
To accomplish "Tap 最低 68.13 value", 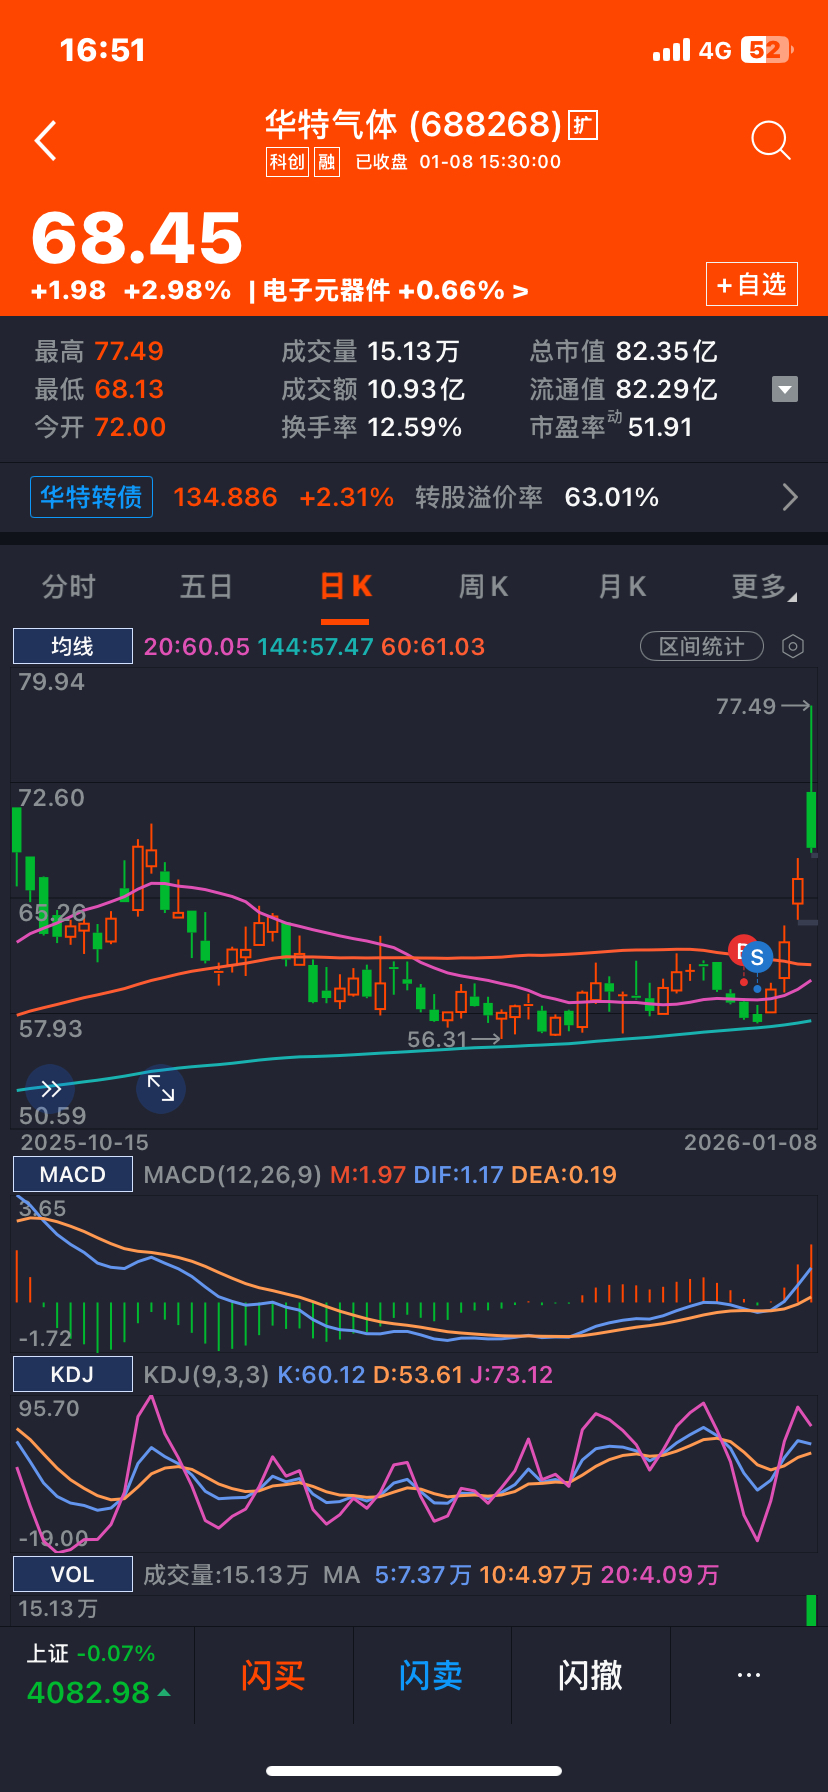I will [129, 389].
